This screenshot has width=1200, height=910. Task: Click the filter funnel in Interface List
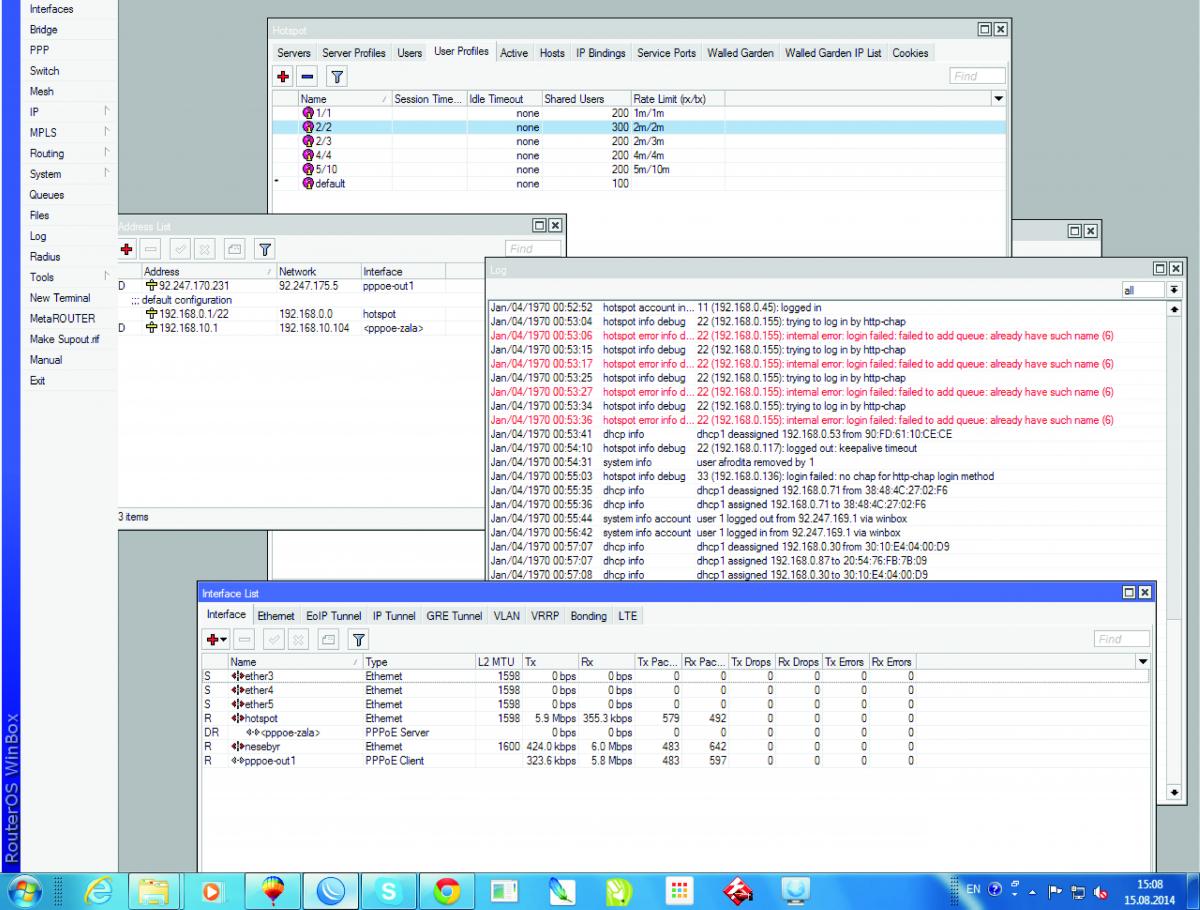pyautogui.click(x=356, y=639)
